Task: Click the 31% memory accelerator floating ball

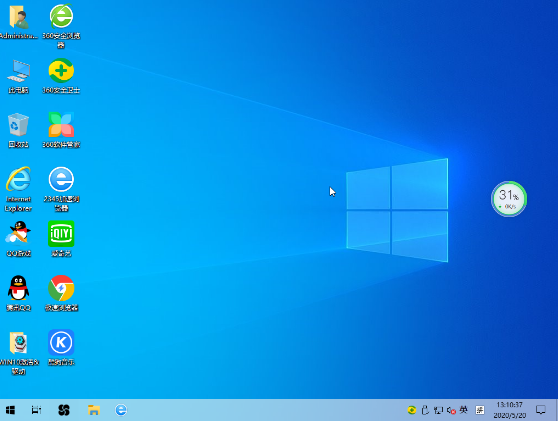Action: [x=509, y=199]
